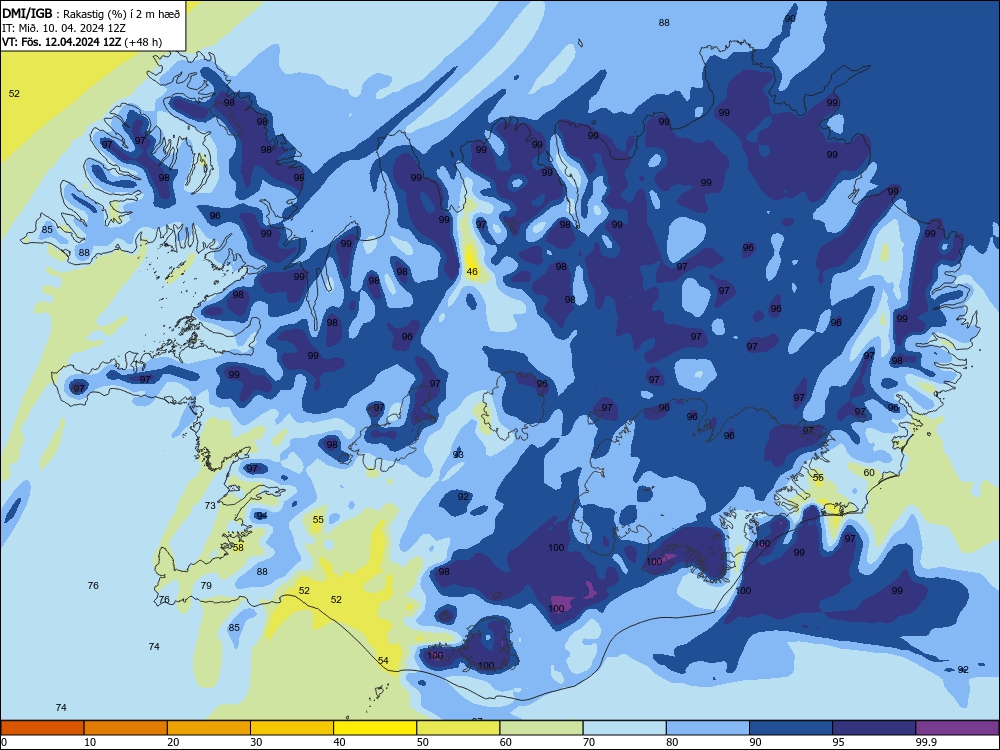This screenshot has width=1000, height=750.
Task: Select the 73 humidity value on the map
Action: tap(210, 505)
